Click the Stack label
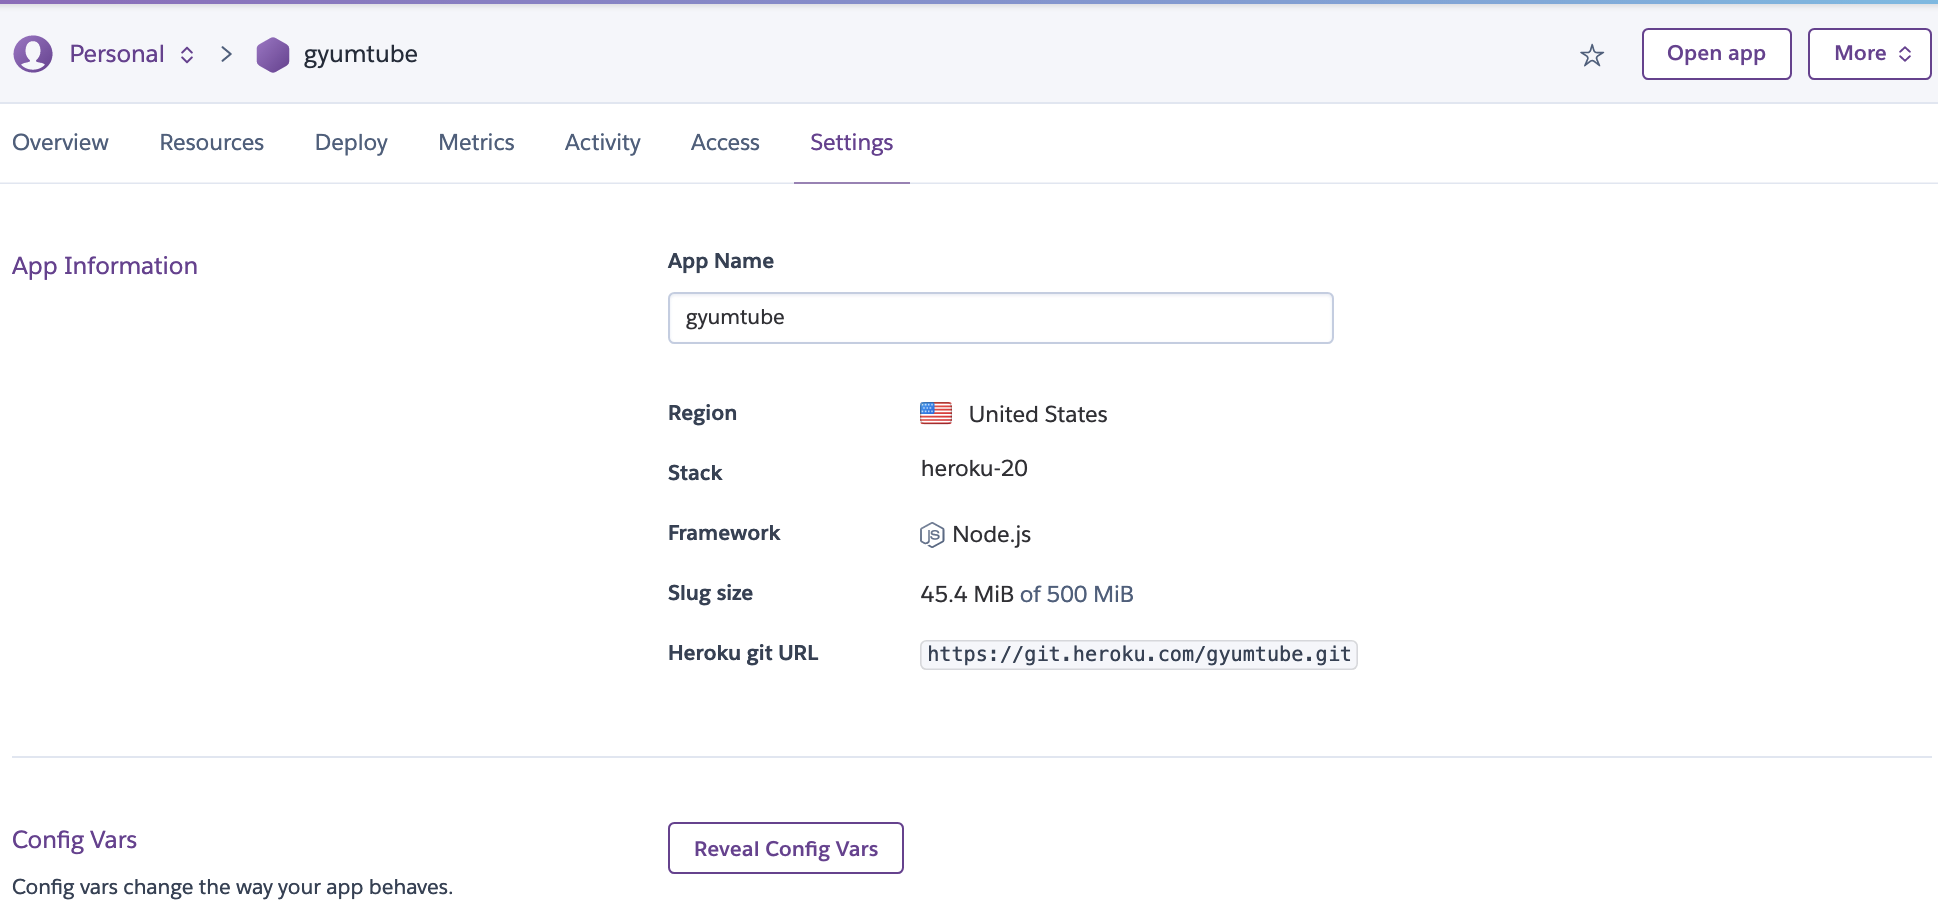Viewport: 1938px width, 908px height. coord(695,473)
